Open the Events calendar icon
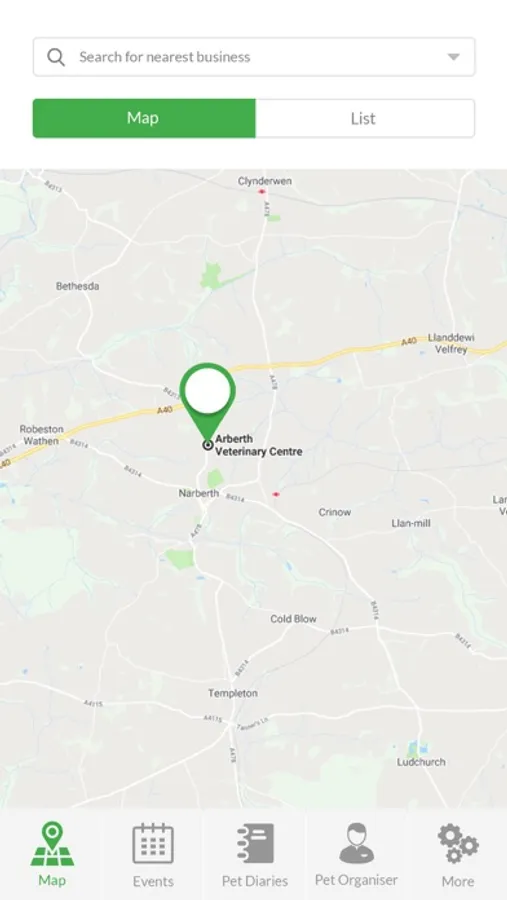Screen dimensions: 507x900 153,843
